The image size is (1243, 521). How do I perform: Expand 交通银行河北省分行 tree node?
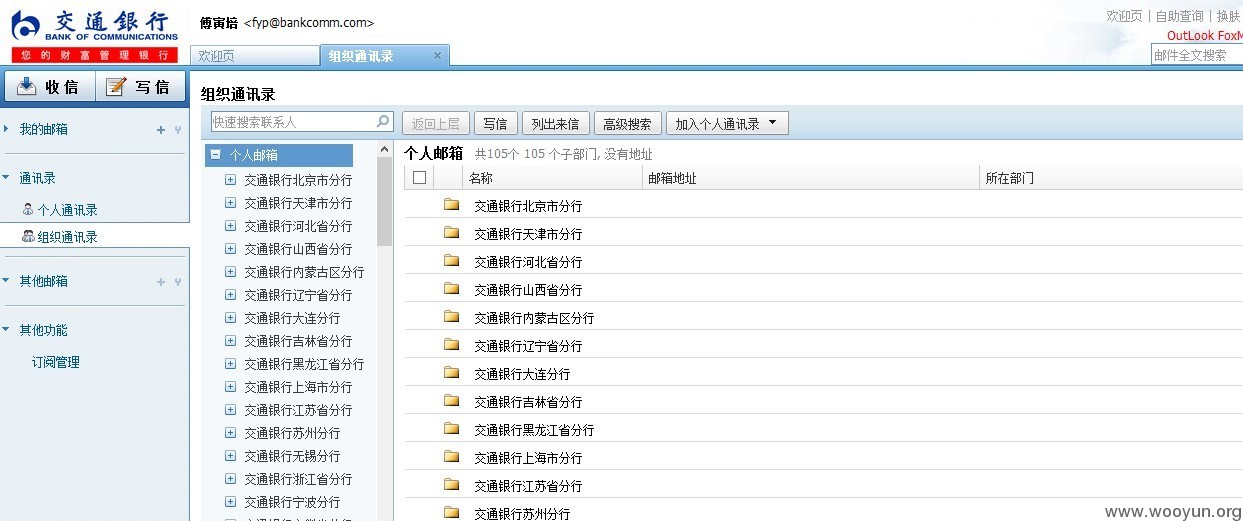coord(230,226)
